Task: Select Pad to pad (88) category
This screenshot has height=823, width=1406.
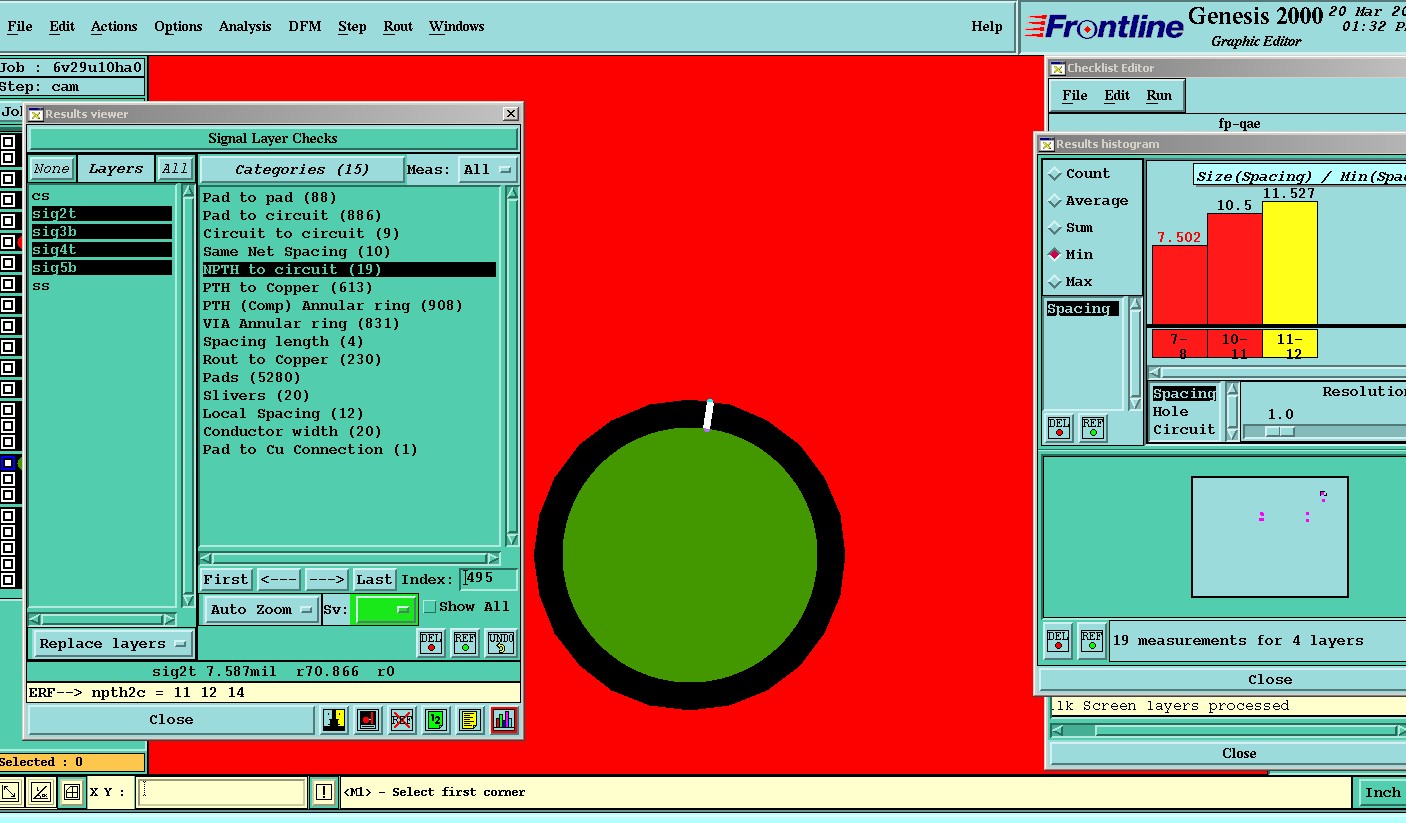Action: tap(270, 197)
